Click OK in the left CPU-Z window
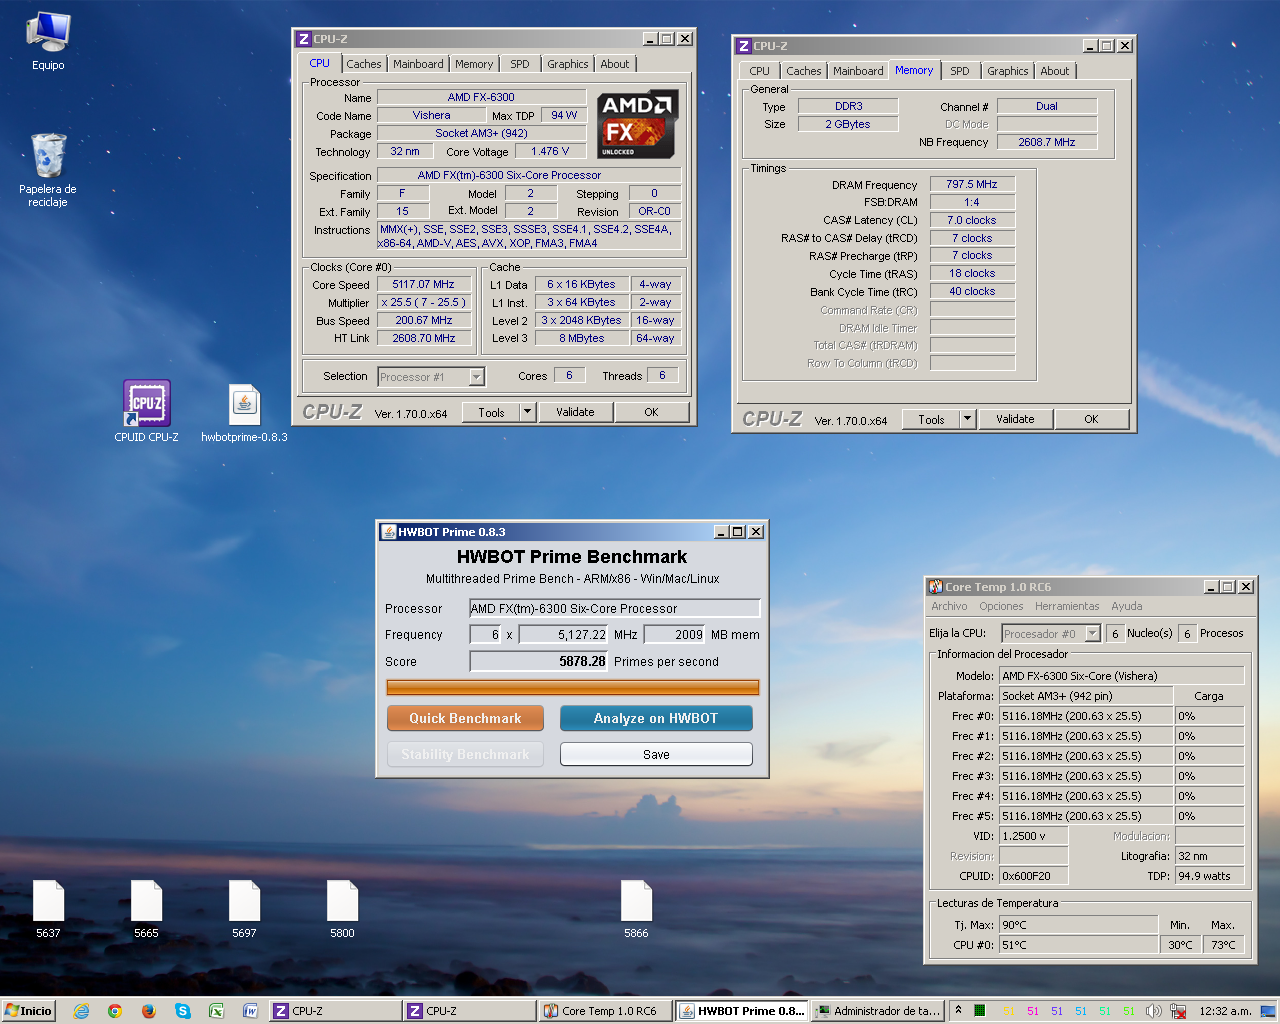Image resolution: width=1280 pixels, height=1024 pixels. (x=651, y=412)
